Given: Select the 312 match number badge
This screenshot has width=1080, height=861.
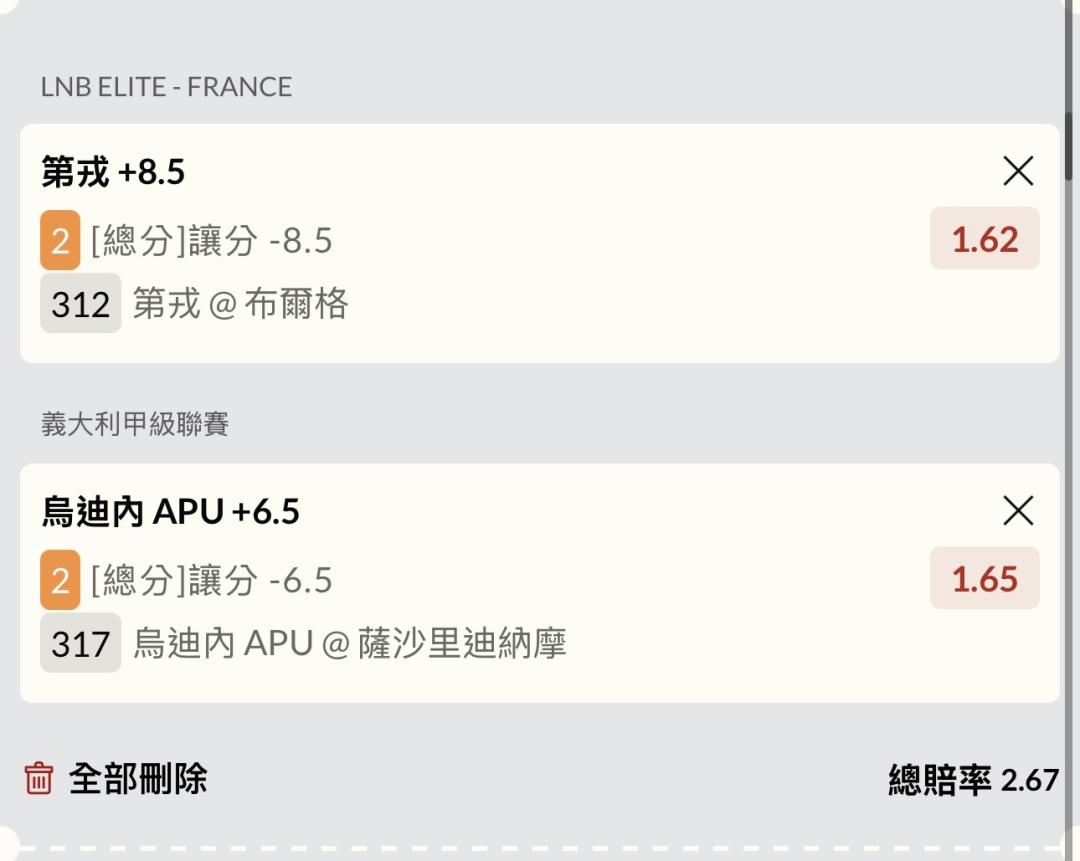Looking at the screenshot, I should coord(80,303).
